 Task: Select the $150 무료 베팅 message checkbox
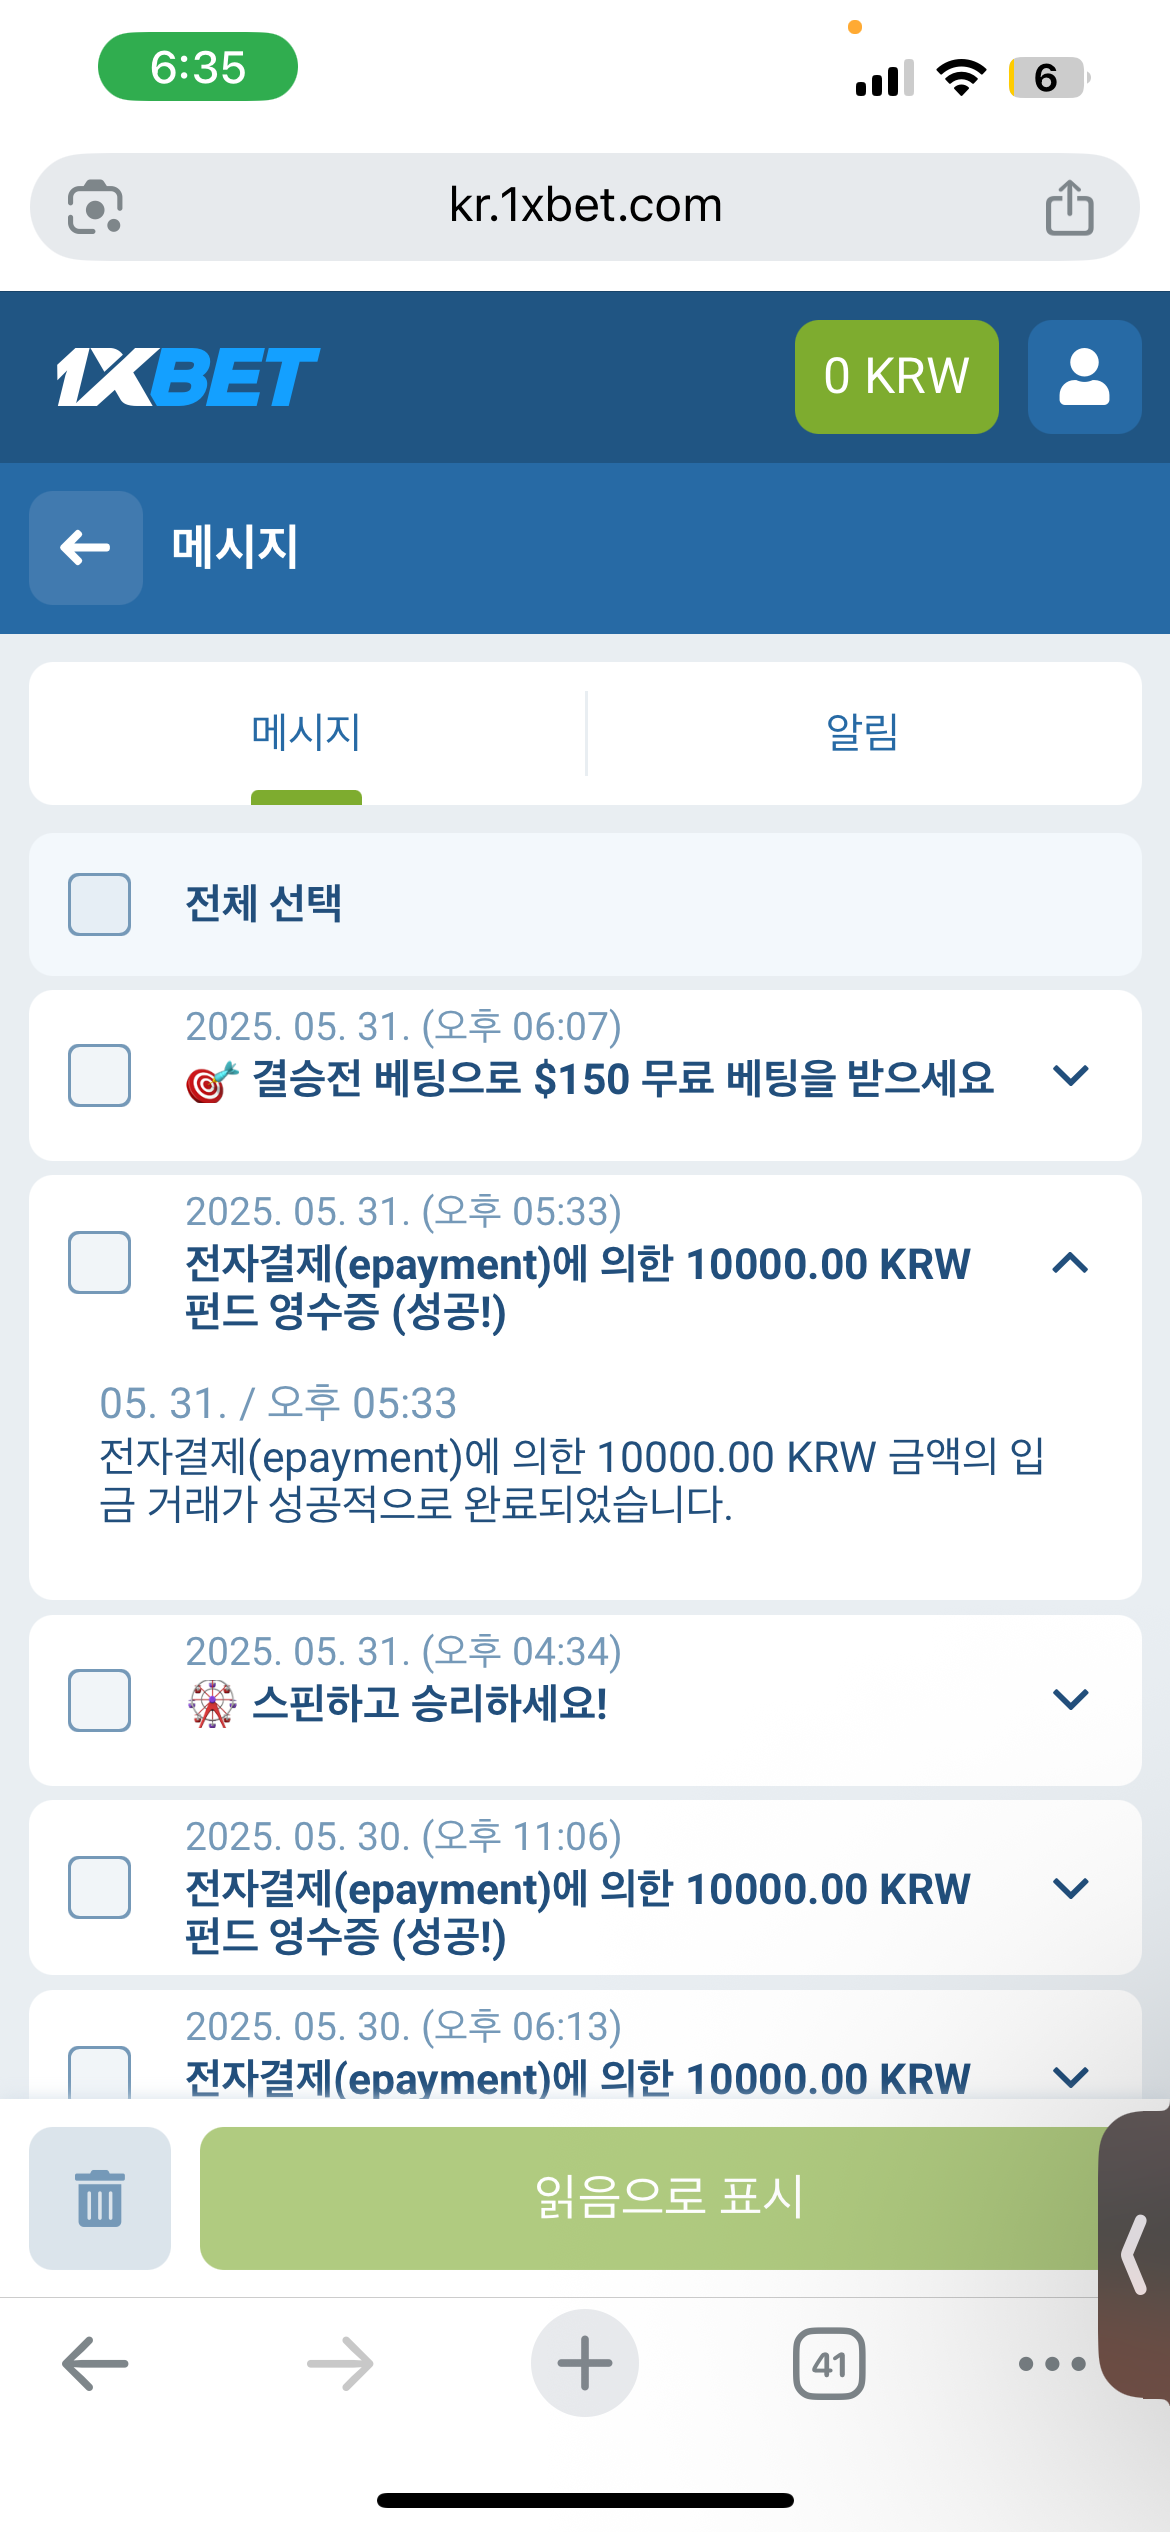pos(99,1076)
